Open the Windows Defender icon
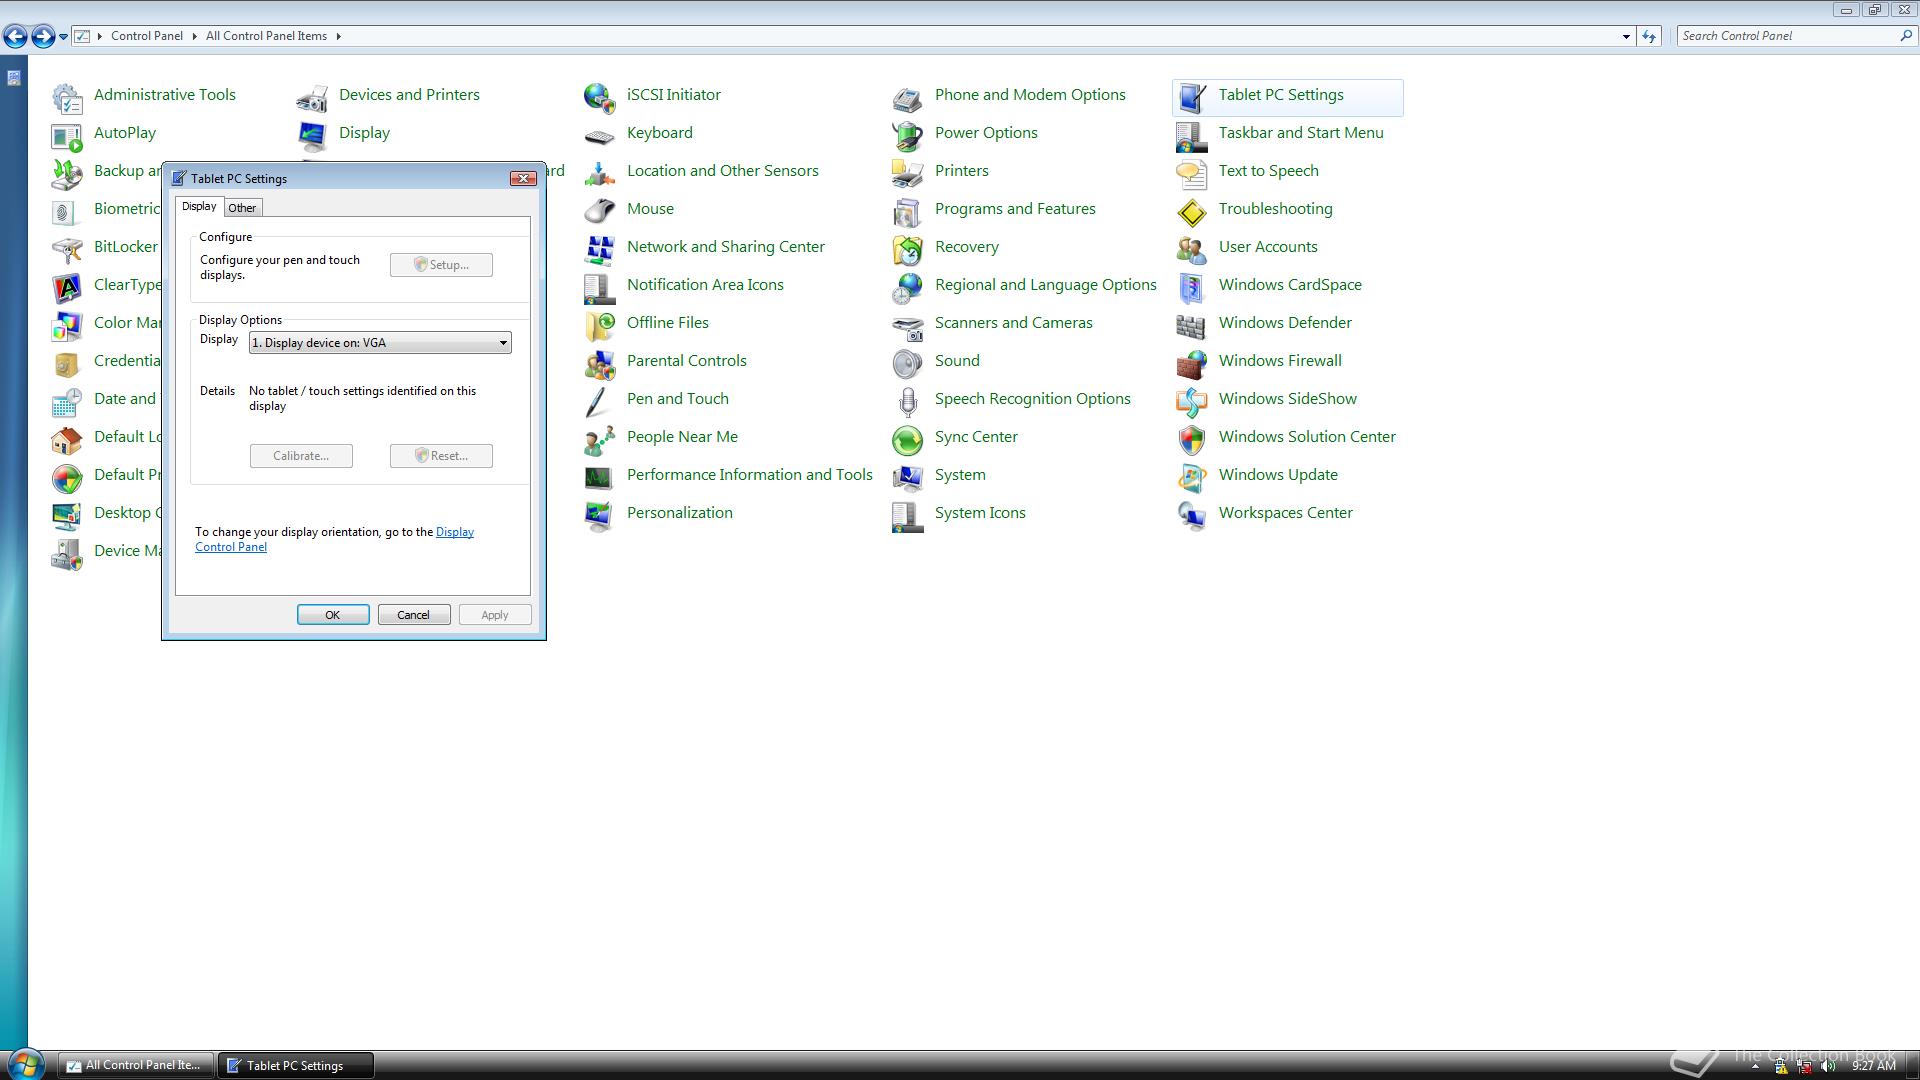Screen dimensions: 1920x1080 tap(1192, 325)
